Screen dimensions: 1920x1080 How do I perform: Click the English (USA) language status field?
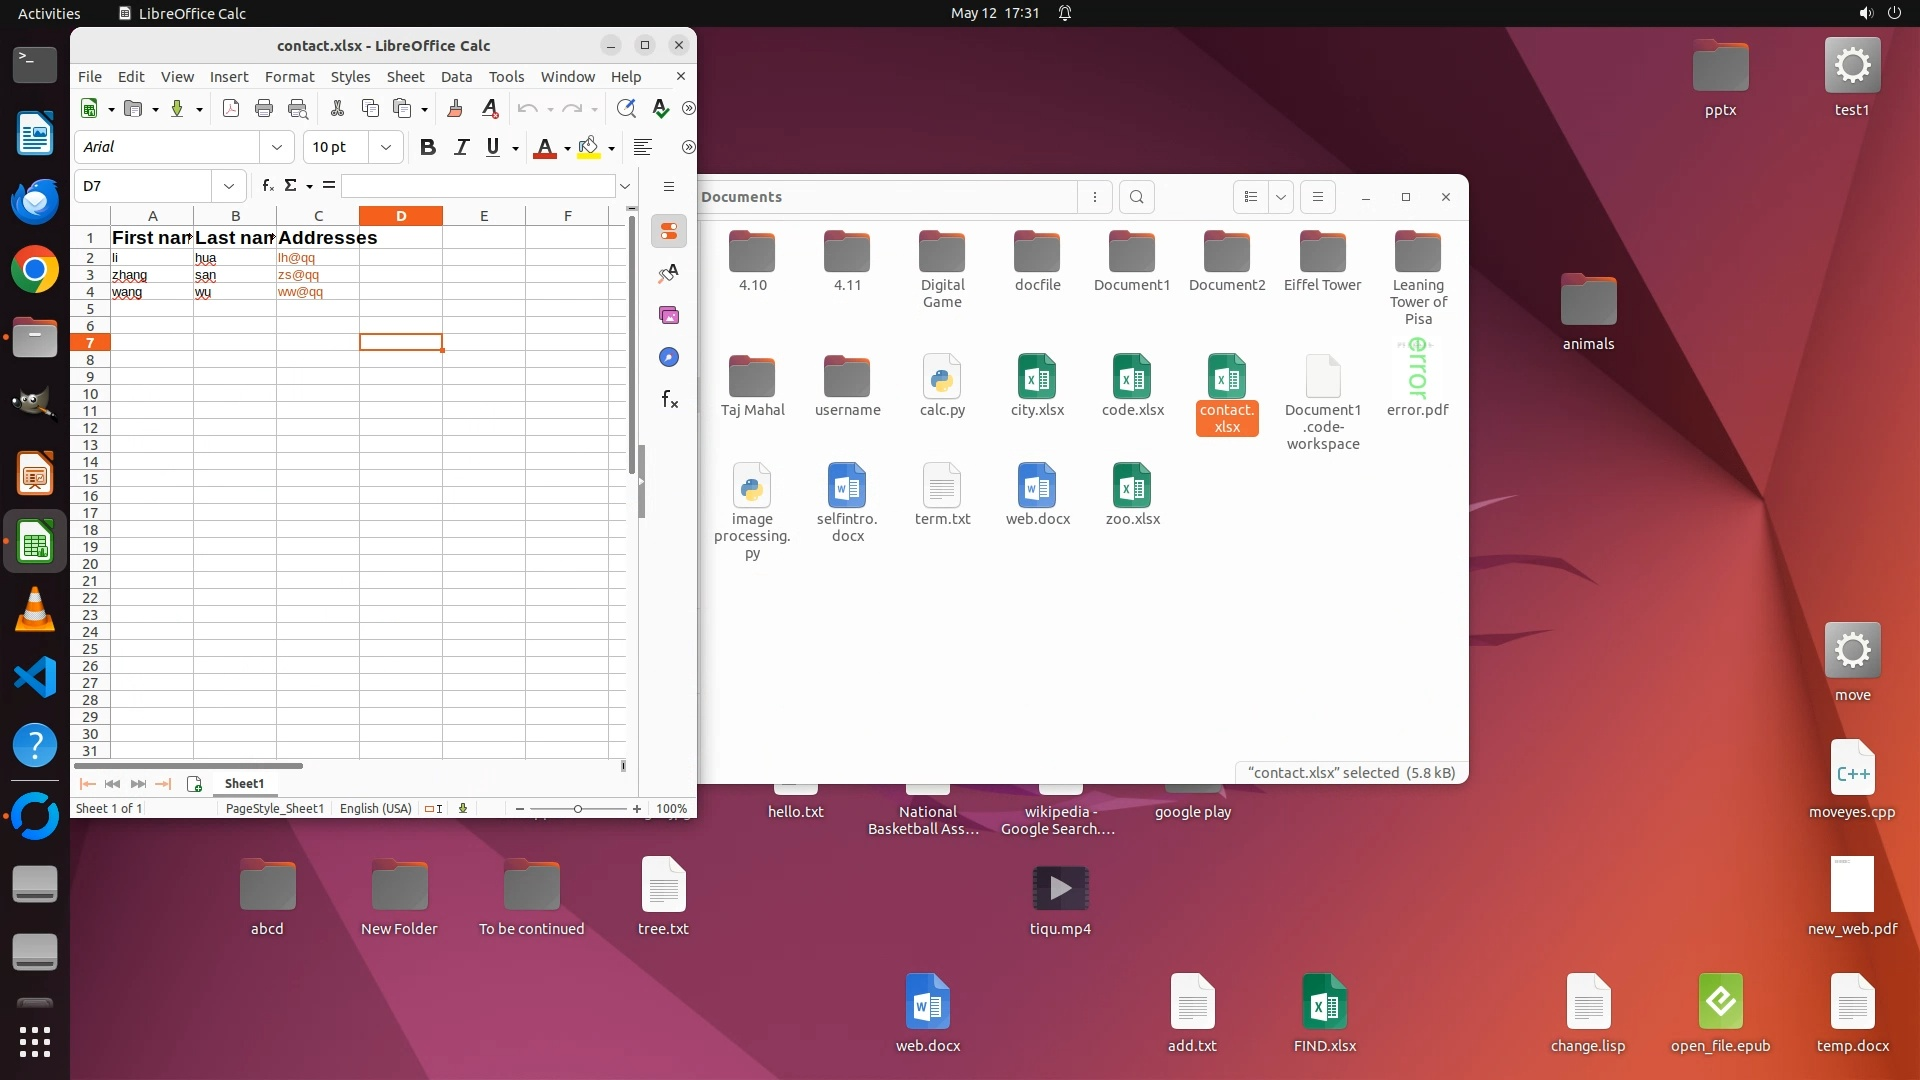tap(375, 809)
